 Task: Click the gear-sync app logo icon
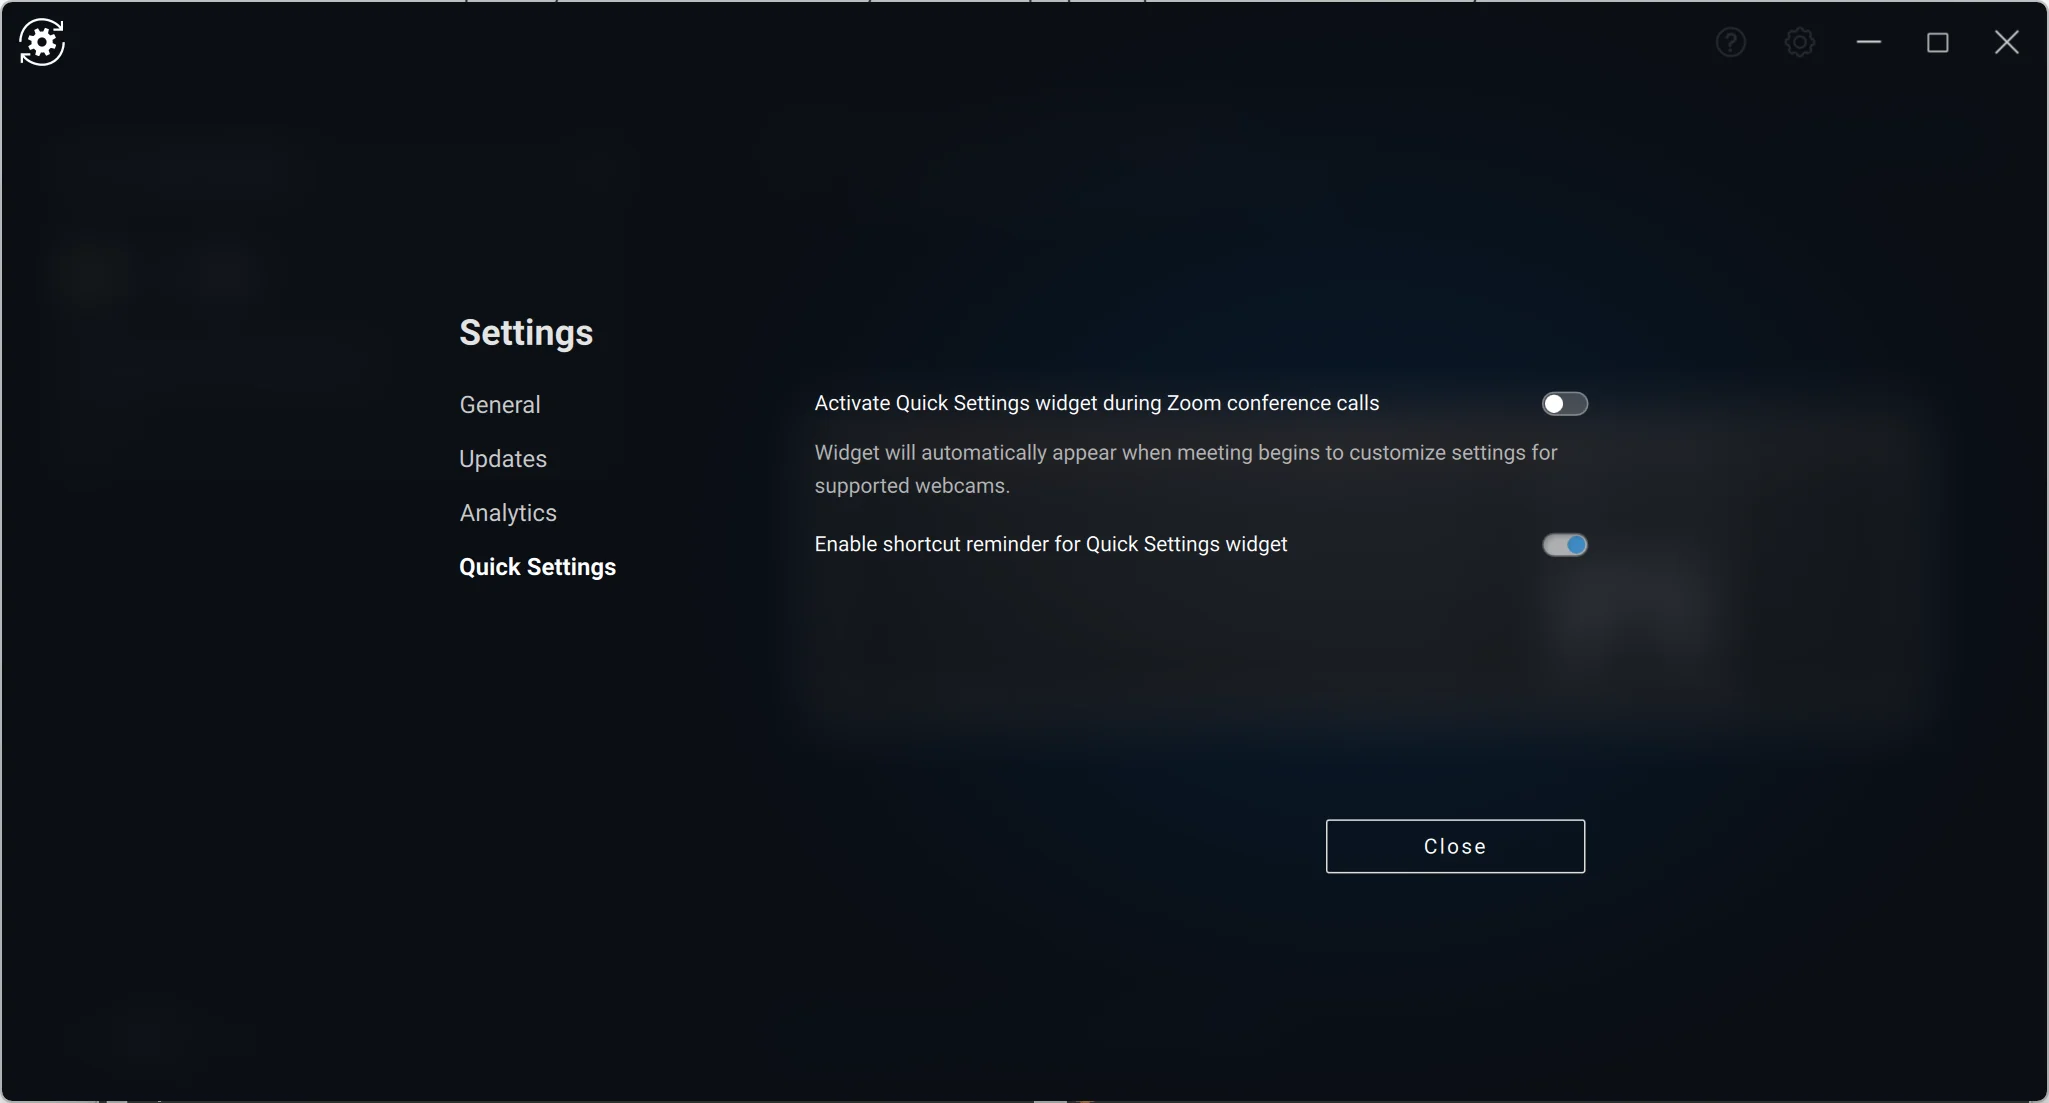(x=42, y=42)
